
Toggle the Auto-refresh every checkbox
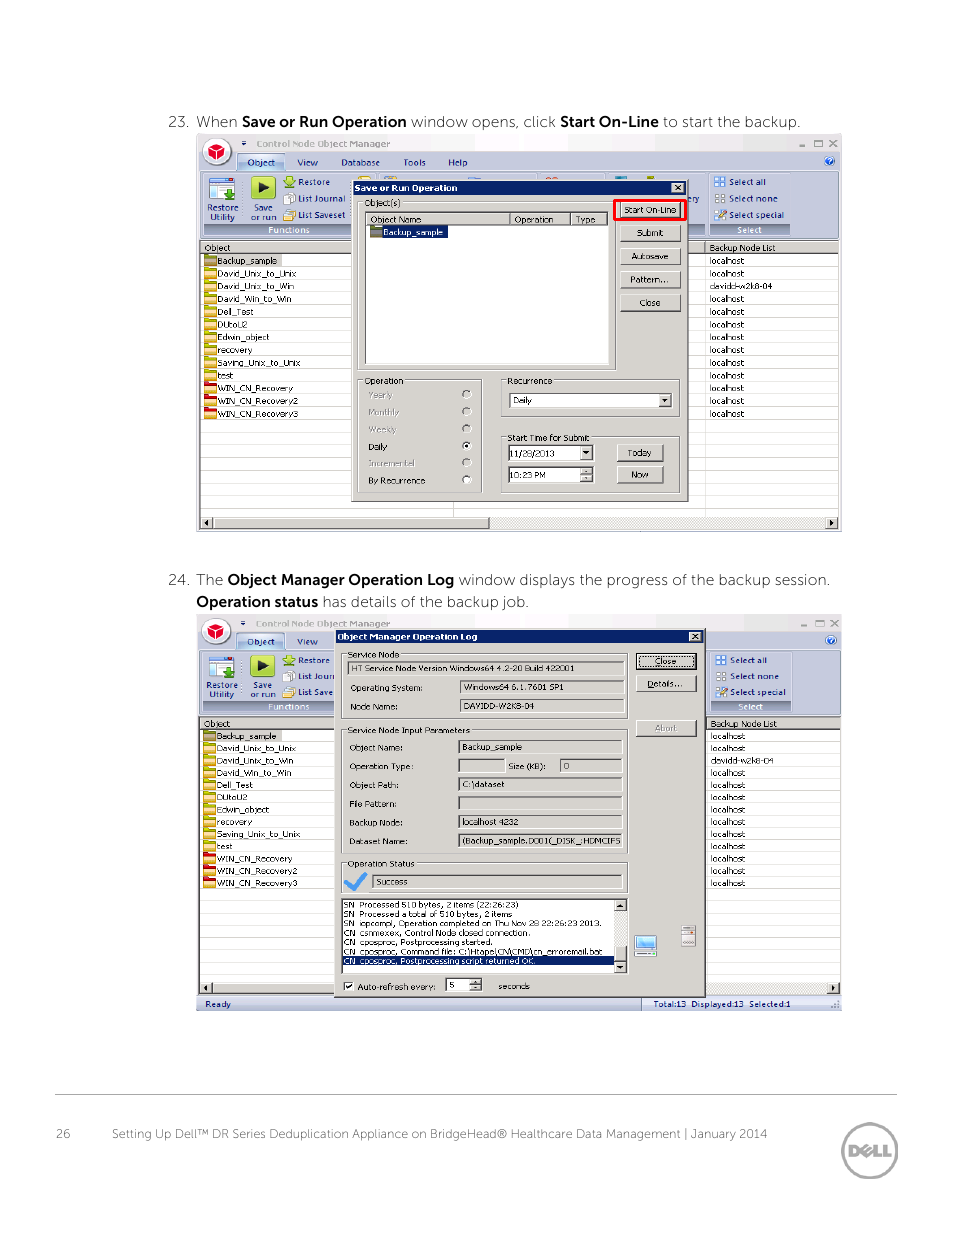click(x=349, y=986)
